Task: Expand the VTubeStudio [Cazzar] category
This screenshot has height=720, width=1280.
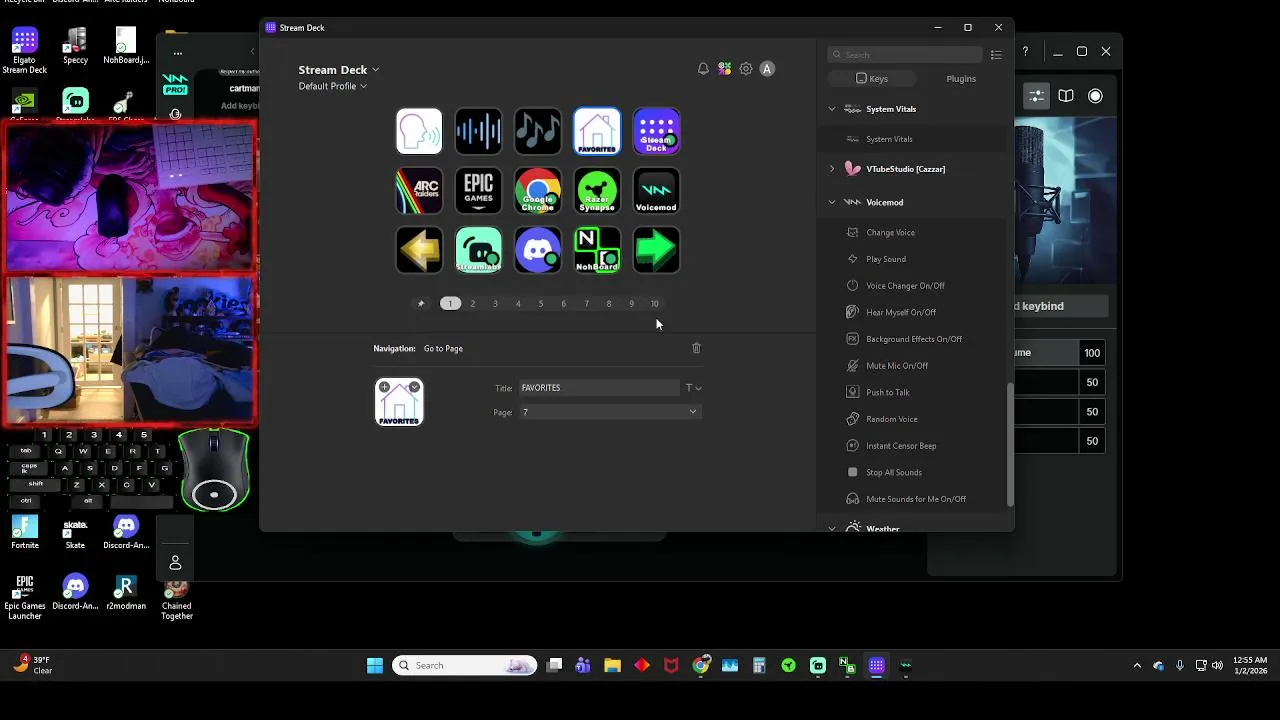Action: 832,169
